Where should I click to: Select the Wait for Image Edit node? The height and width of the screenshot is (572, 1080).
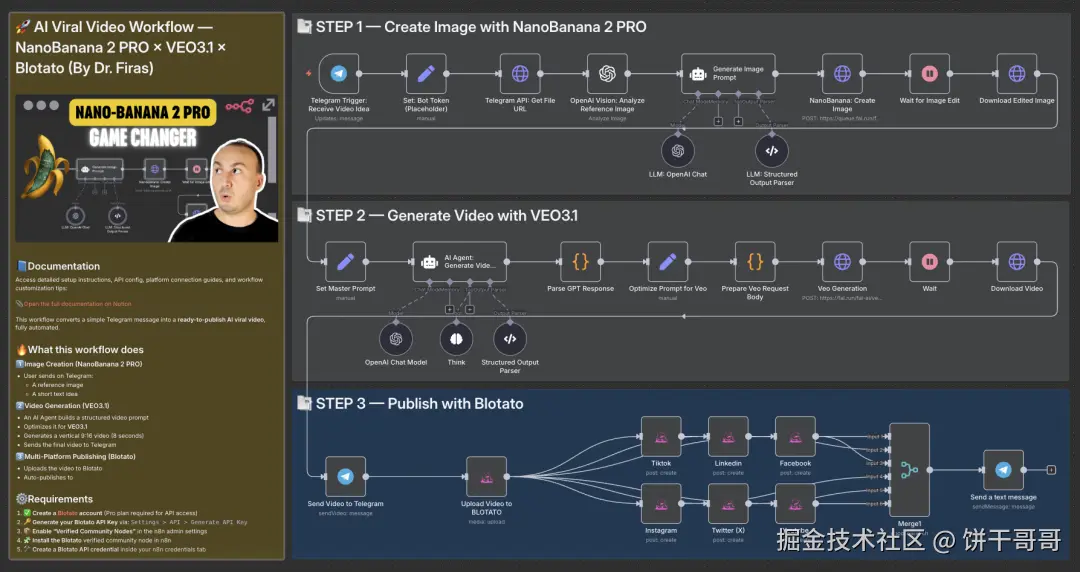point(929,74)
